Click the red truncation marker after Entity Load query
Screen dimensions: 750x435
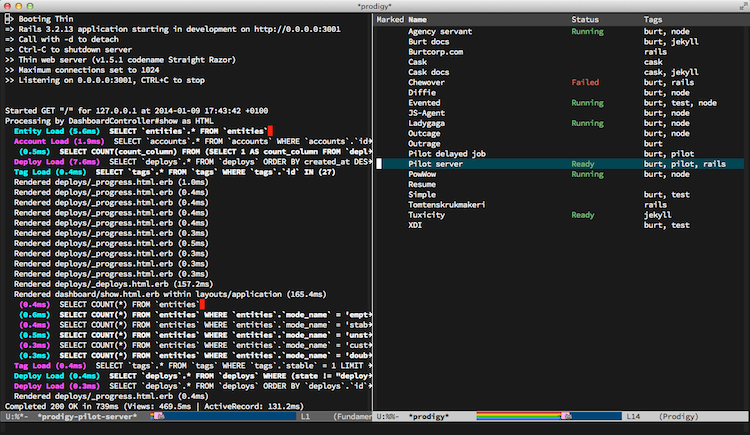coord(268,131)
